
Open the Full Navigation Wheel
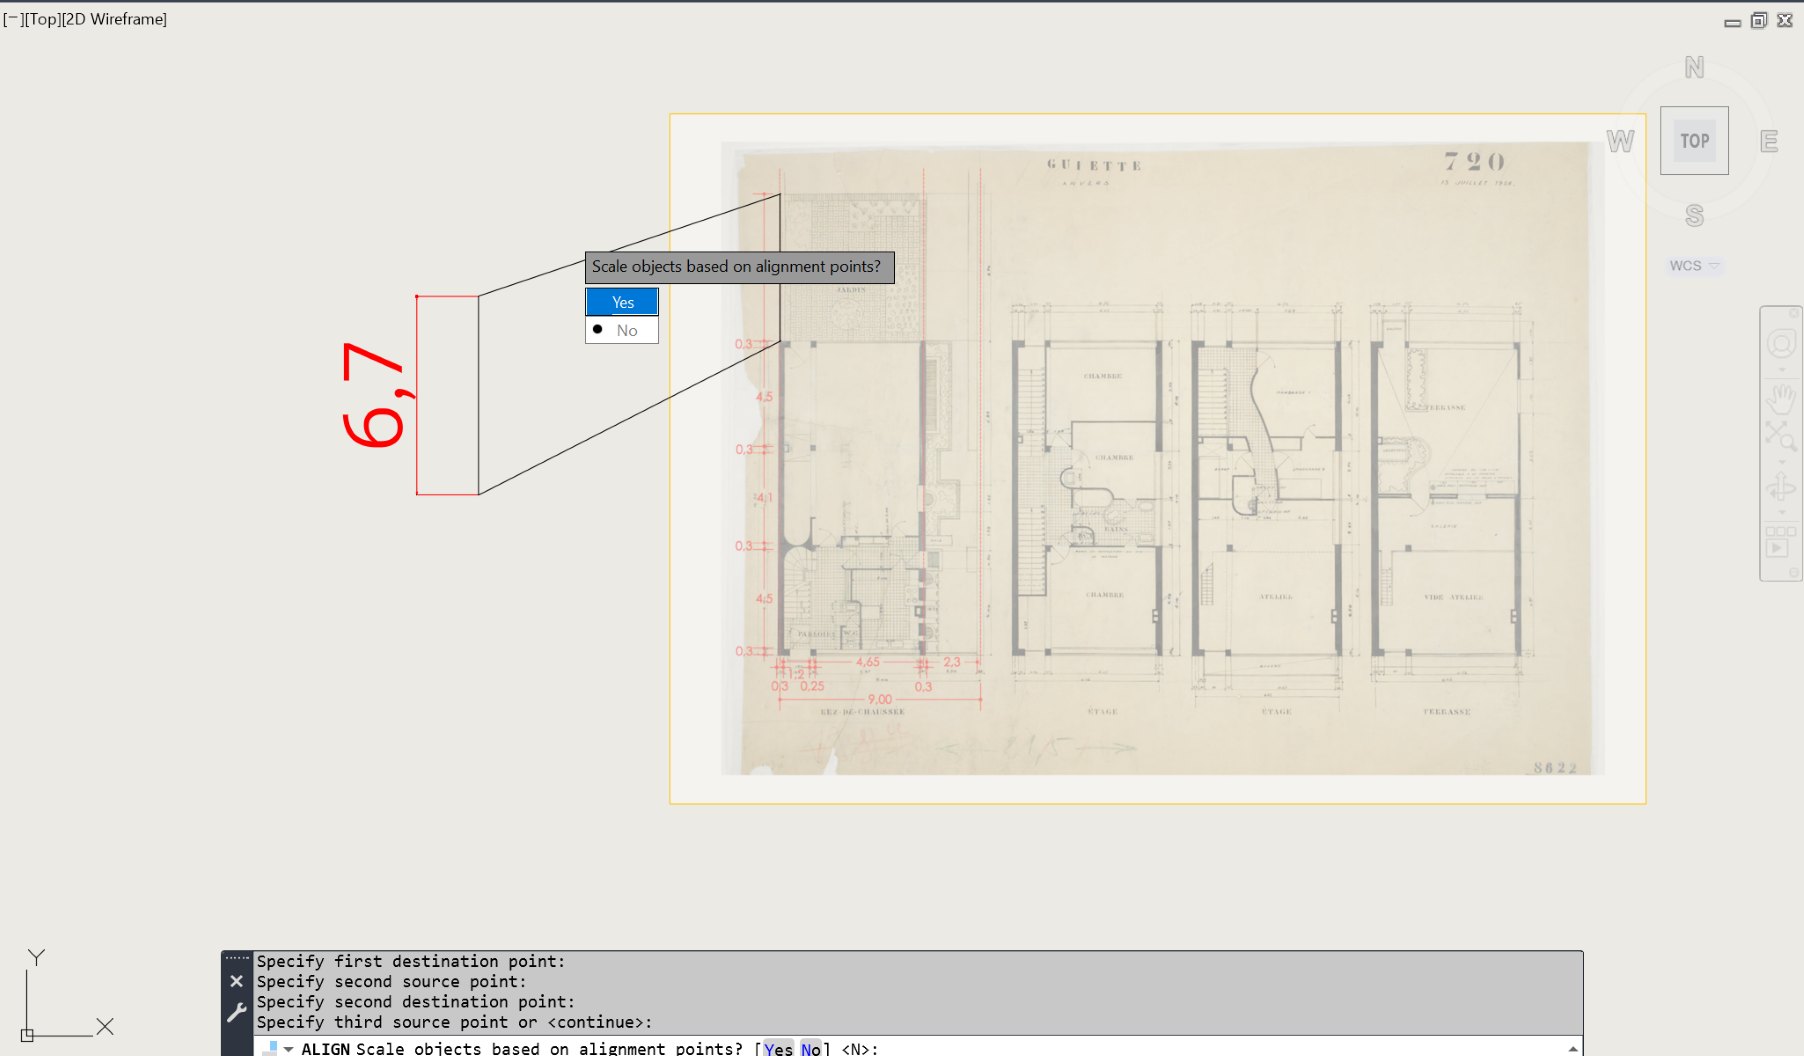click(1781, 344)
